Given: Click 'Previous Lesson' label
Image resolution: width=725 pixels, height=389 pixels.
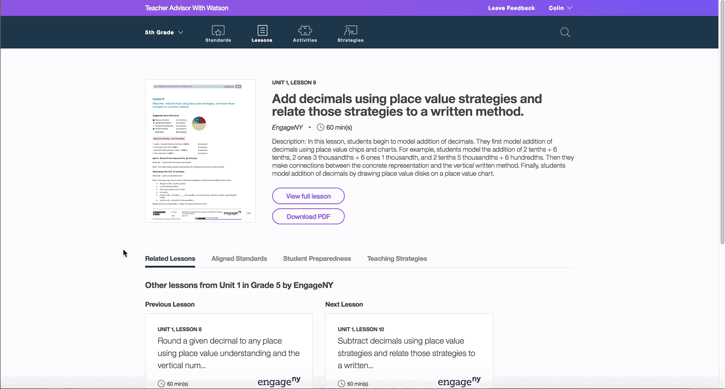Looking at the screenshot, I should tap(170, 304).
